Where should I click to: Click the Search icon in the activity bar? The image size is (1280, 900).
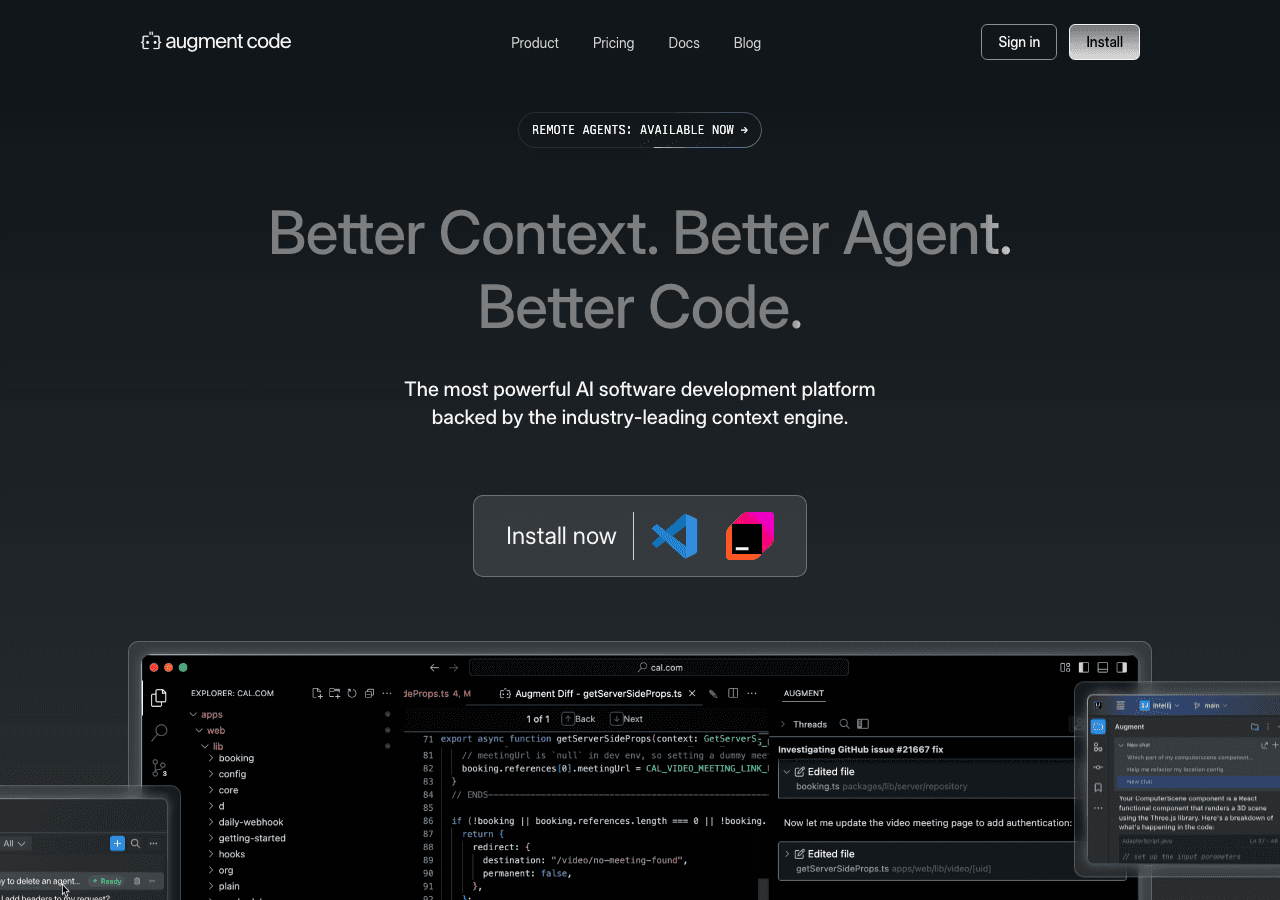coord(158,732)
